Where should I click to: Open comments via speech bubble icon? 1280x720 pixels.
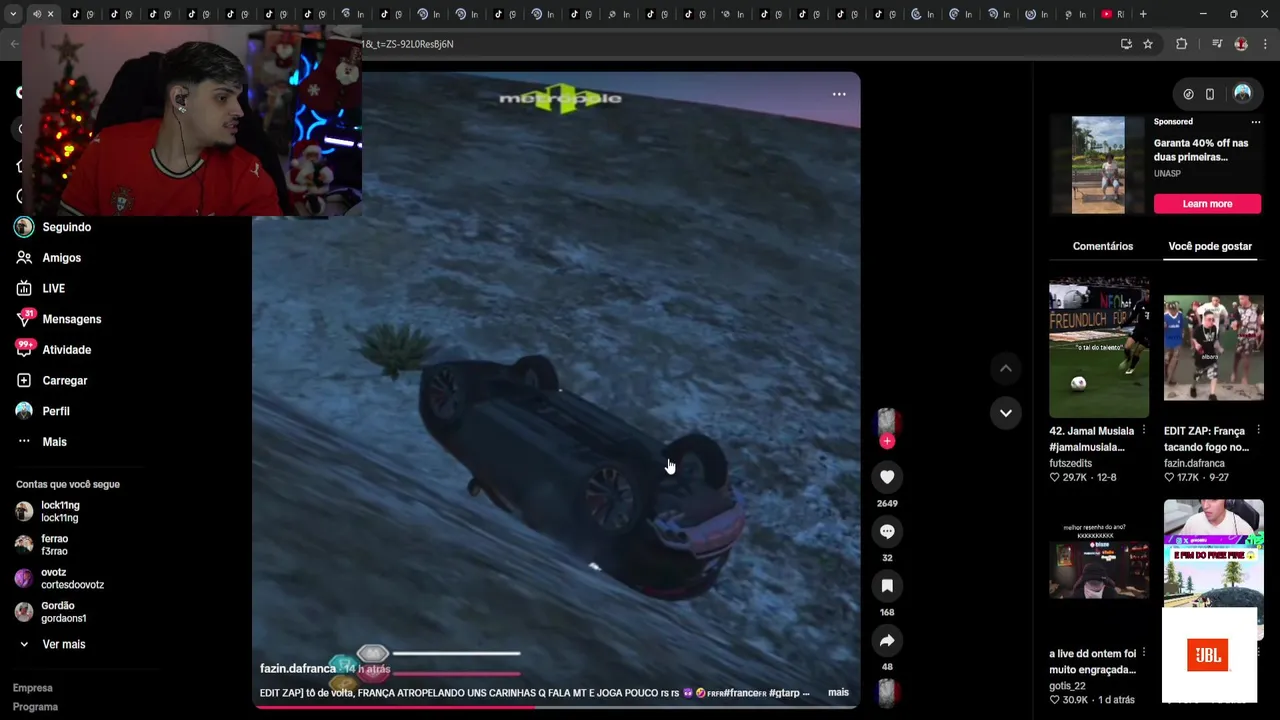tap(887, 531)
